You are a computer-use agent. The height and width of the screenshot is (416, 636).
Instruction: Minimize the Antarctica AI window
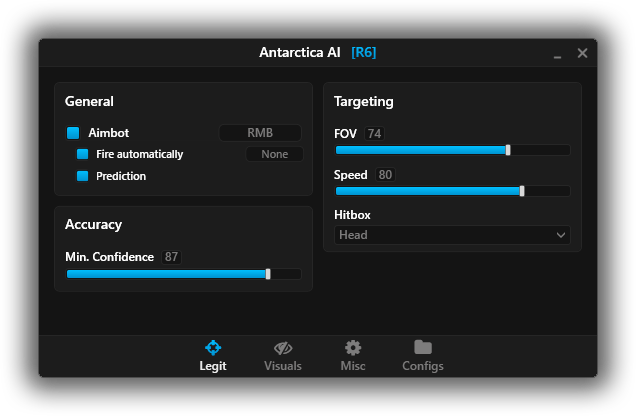558,54
